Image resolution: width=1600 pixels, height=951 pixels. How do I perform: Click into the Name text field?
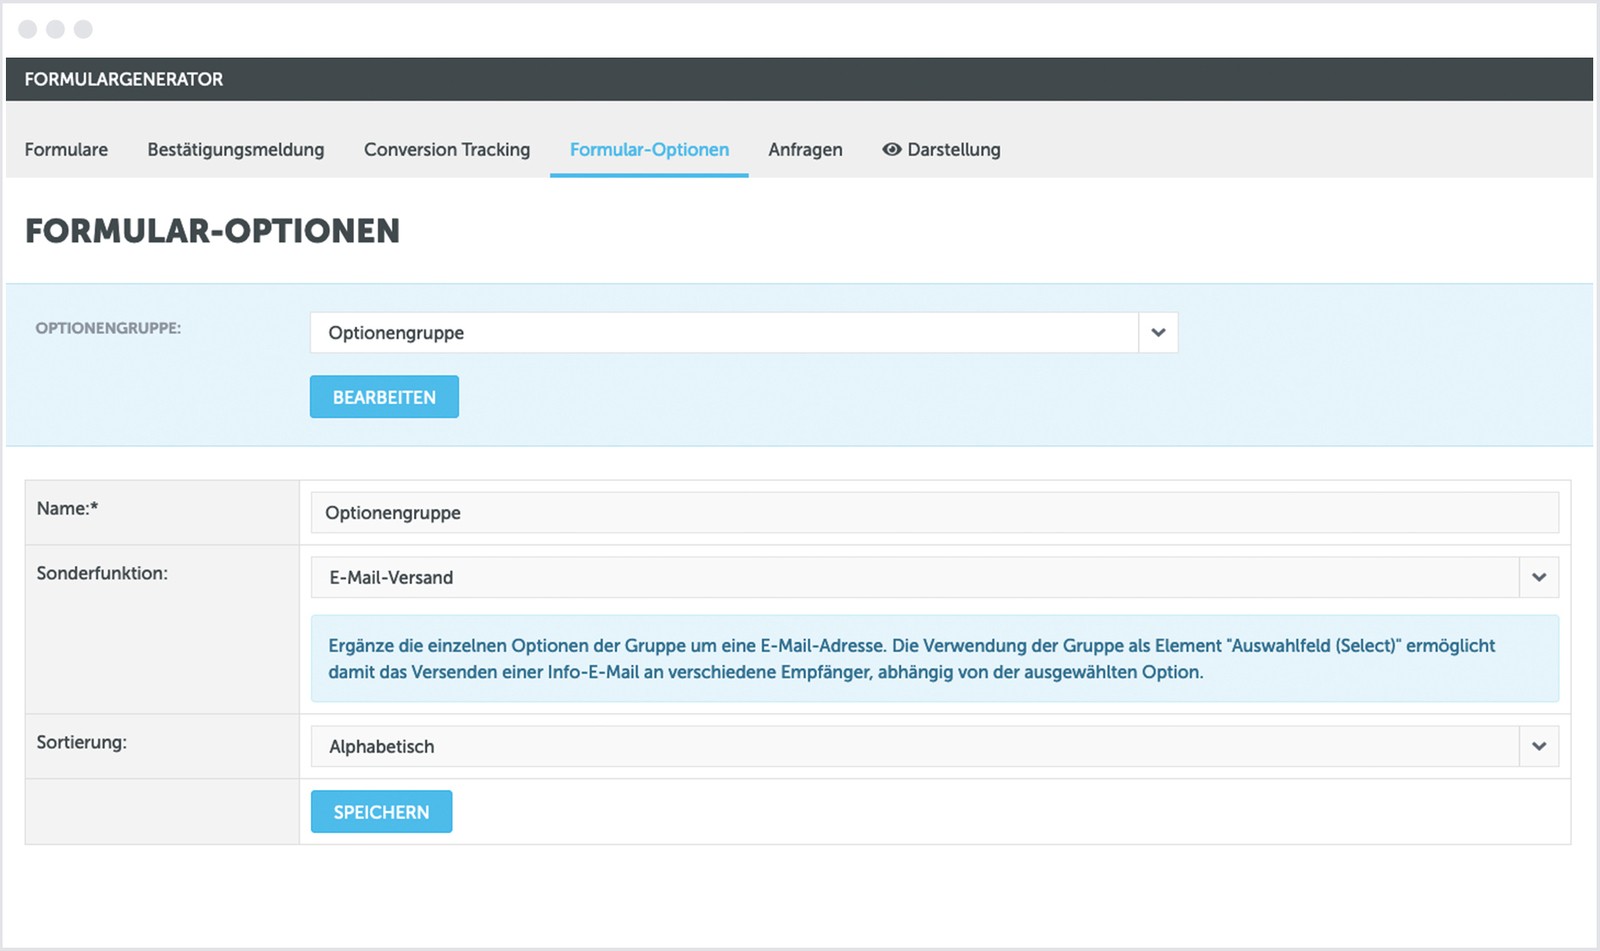(x=934, y=513)
